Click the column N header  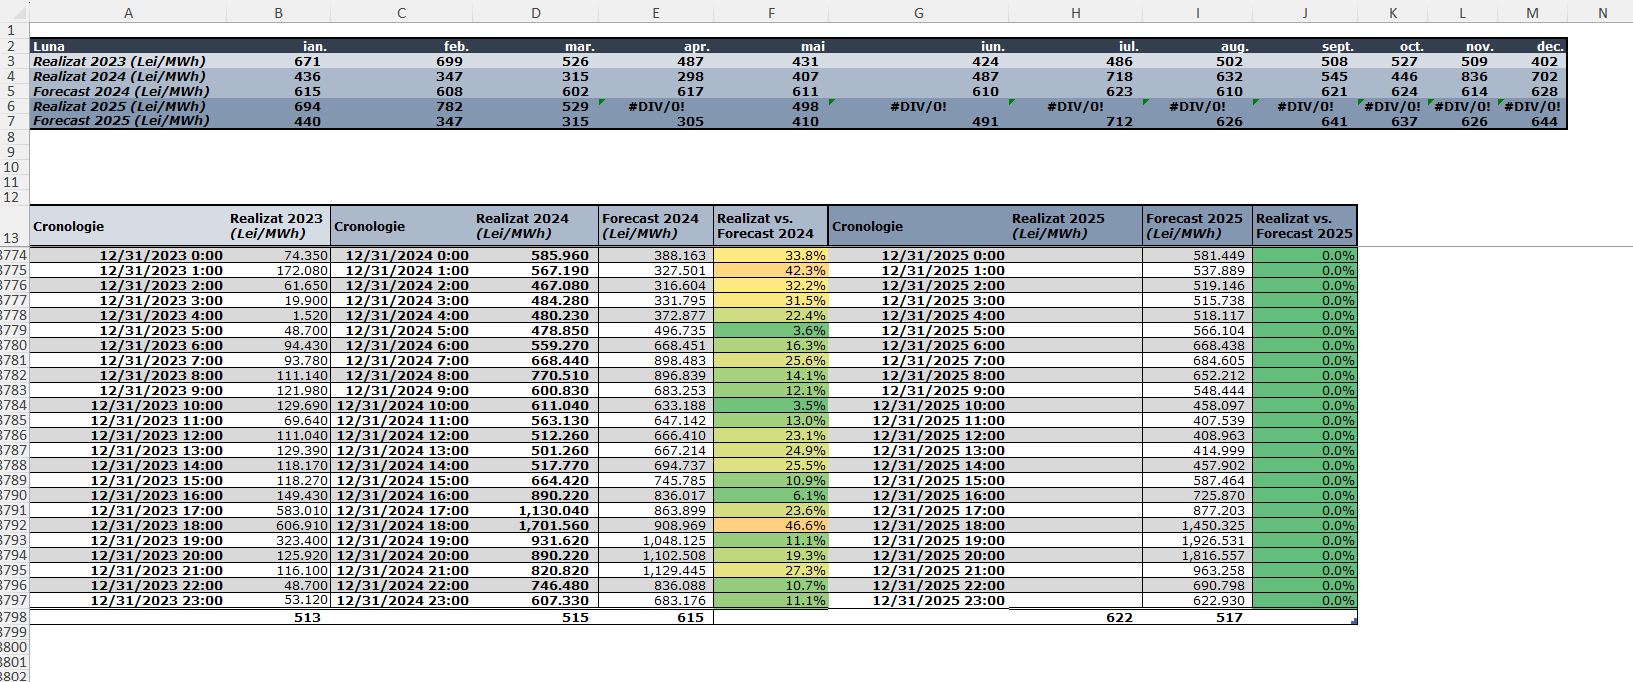click(1602, 13)
